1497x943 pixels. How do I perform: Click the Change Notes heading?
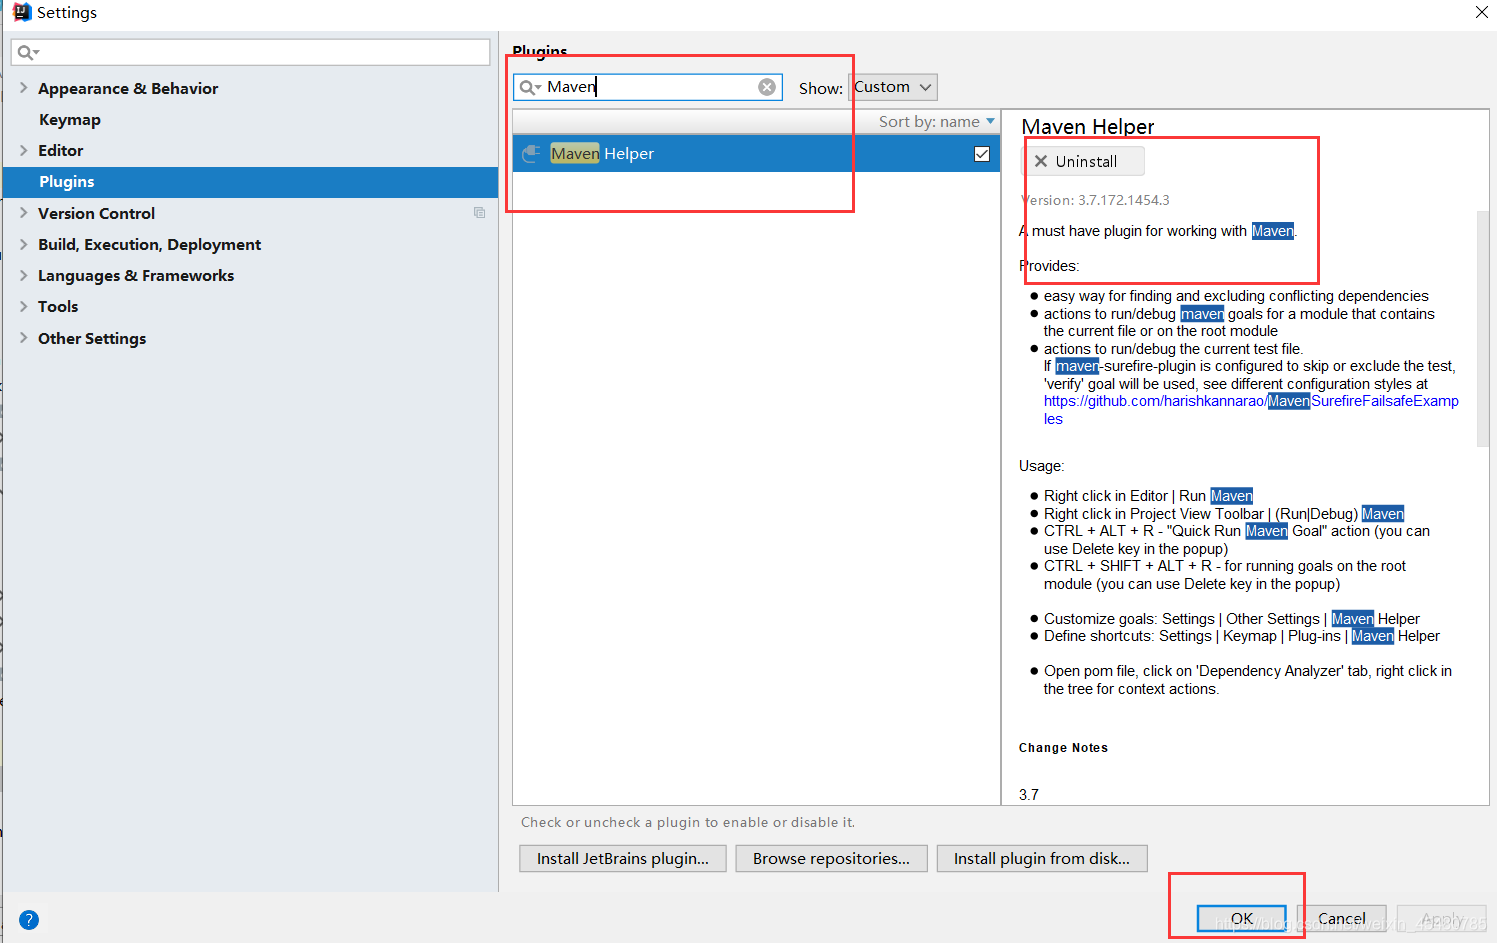pos(1063,748)
